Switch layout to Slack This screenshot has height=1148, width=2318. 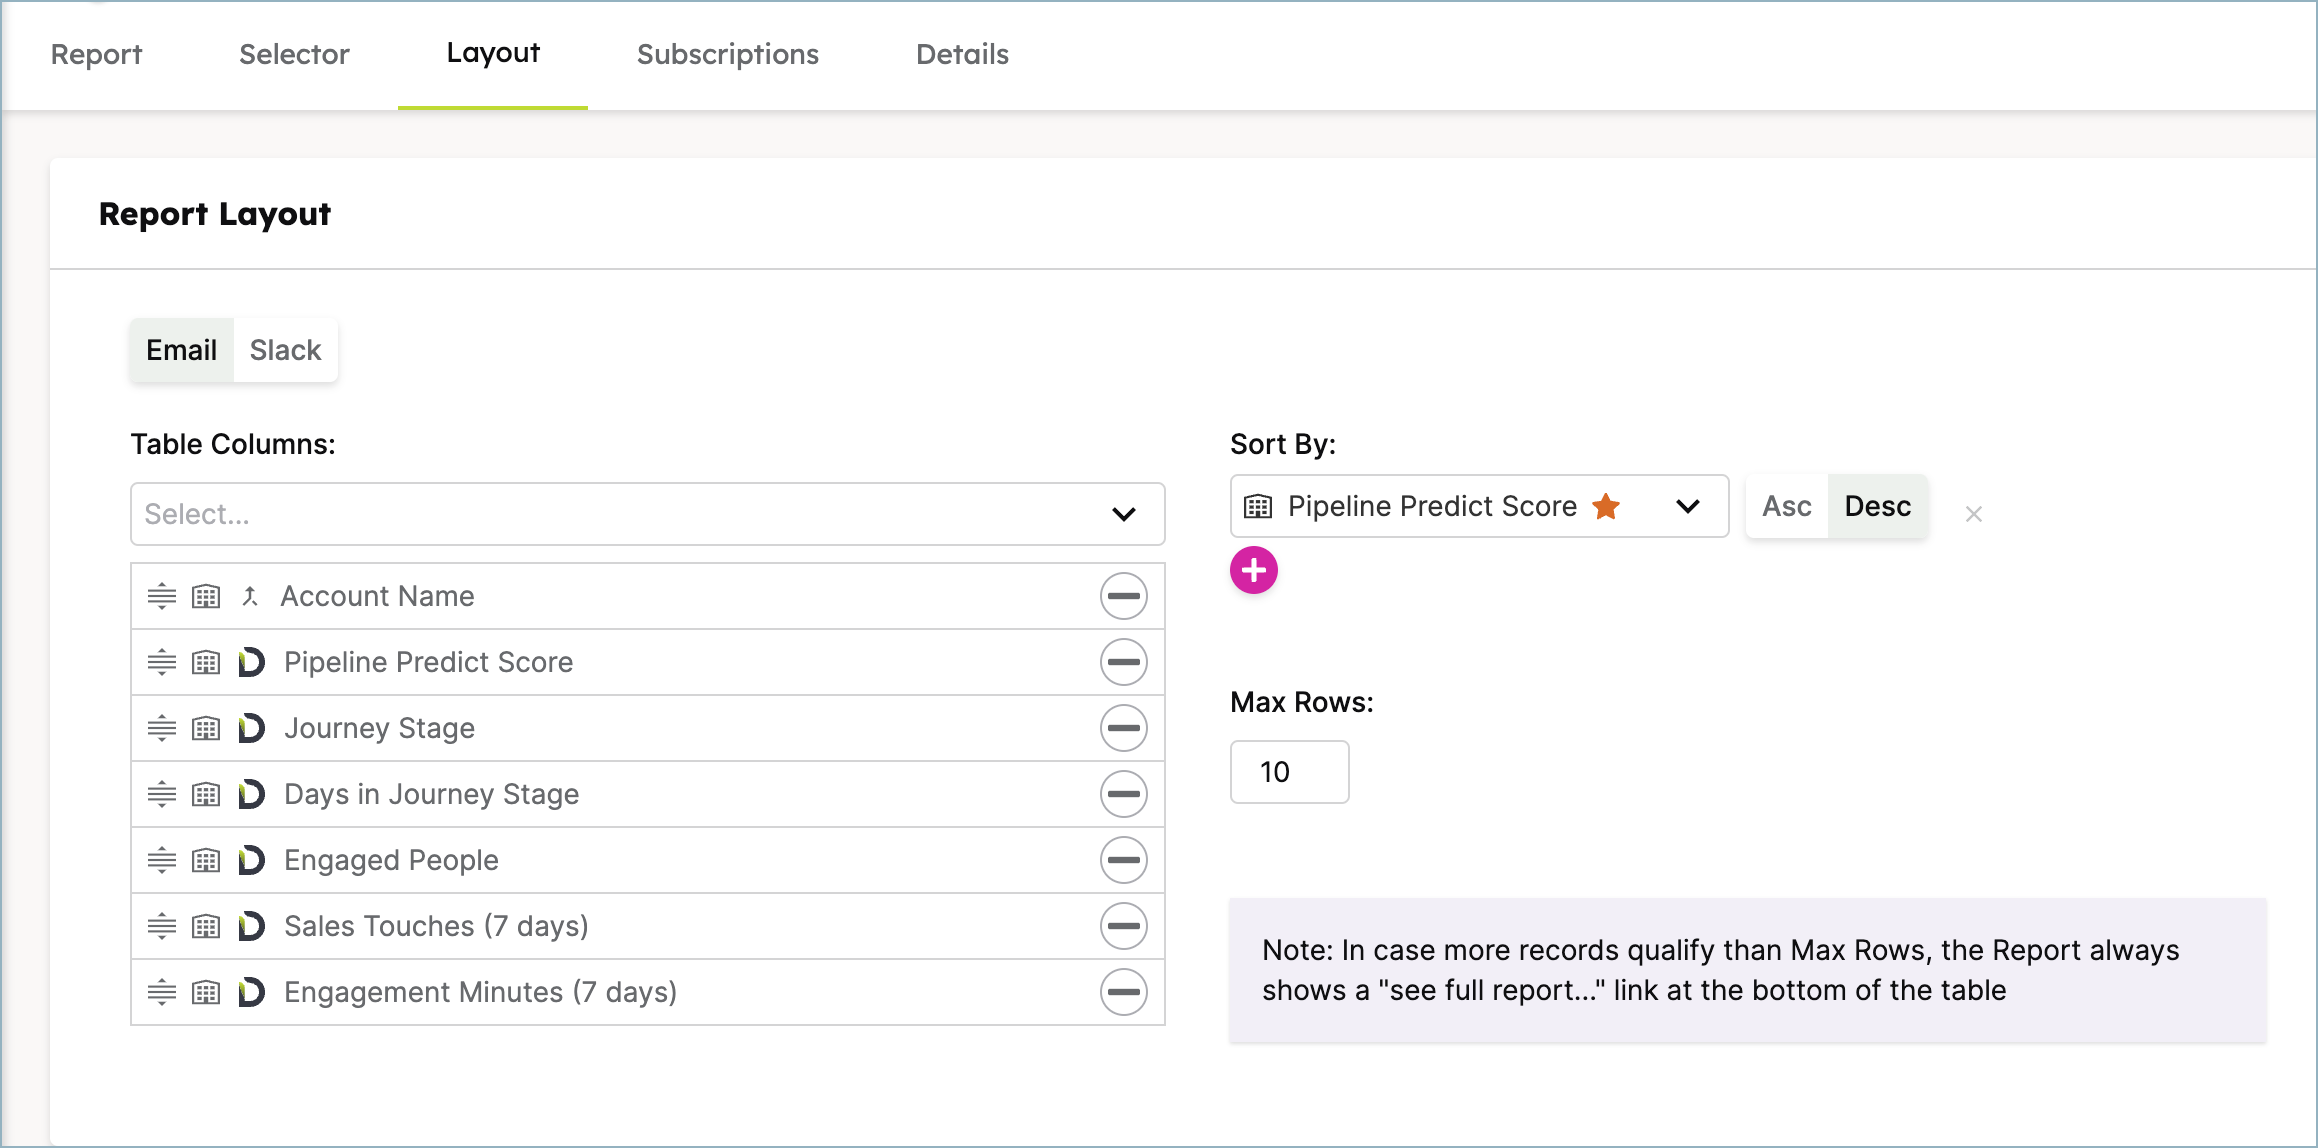click(285, 350)
